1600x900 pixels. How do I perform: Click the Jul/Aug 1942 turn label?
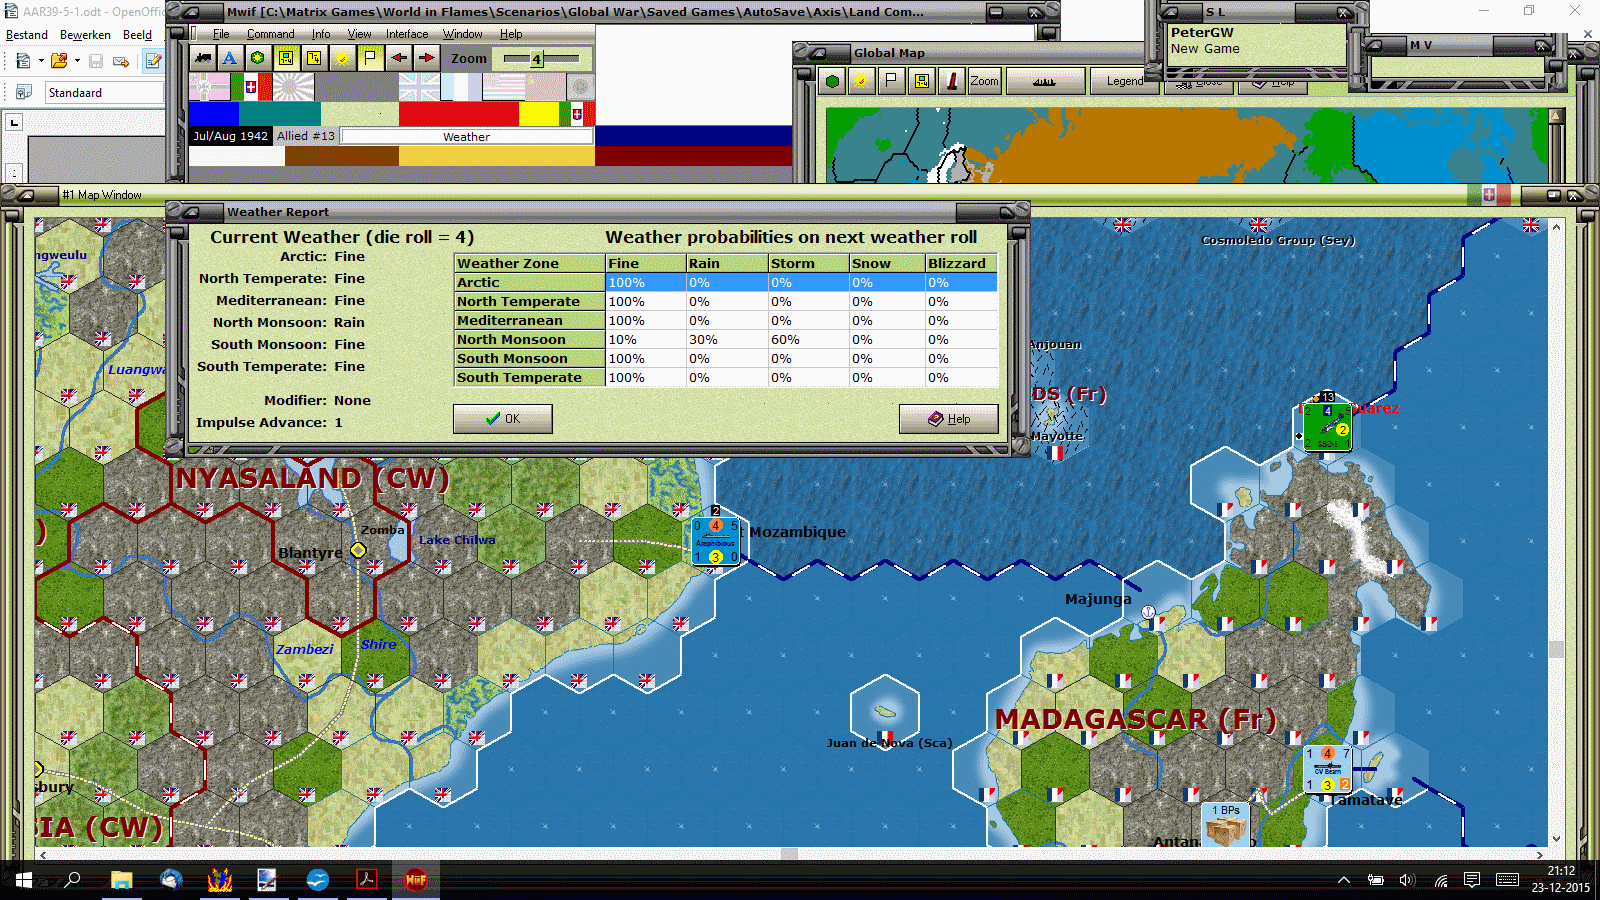(231, 136)
